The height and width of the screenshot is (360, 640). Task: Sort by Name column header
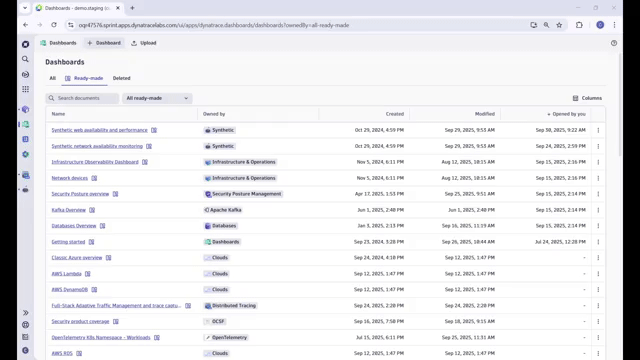tap(58, 114)
